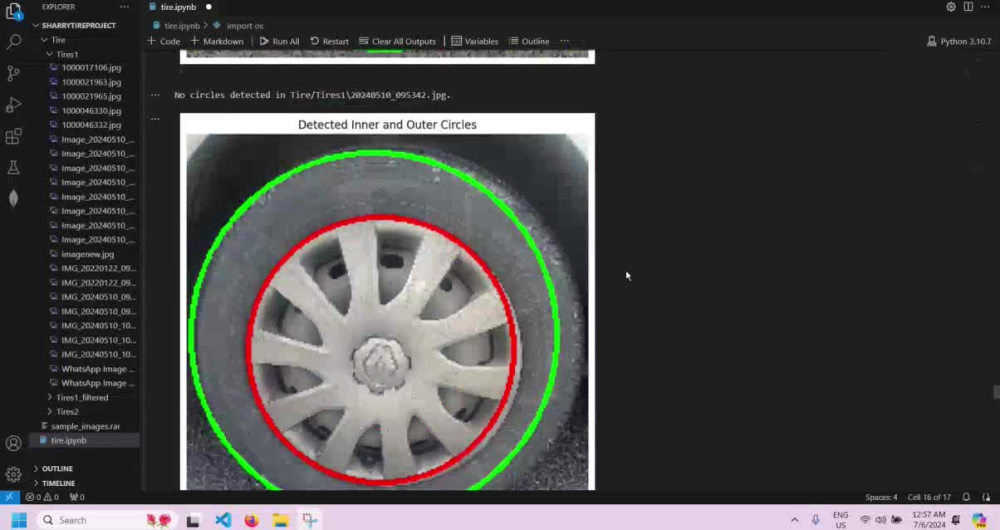Click the microphone icon in system tray
1000x530 pixels.
(x=815, y=520)
